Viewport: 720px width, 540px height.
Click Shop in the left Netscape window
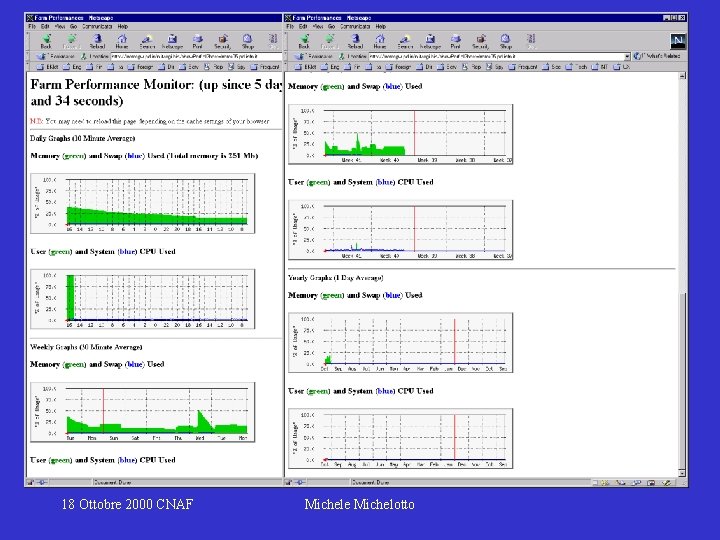pyautogui.click(x=248, y=41)
